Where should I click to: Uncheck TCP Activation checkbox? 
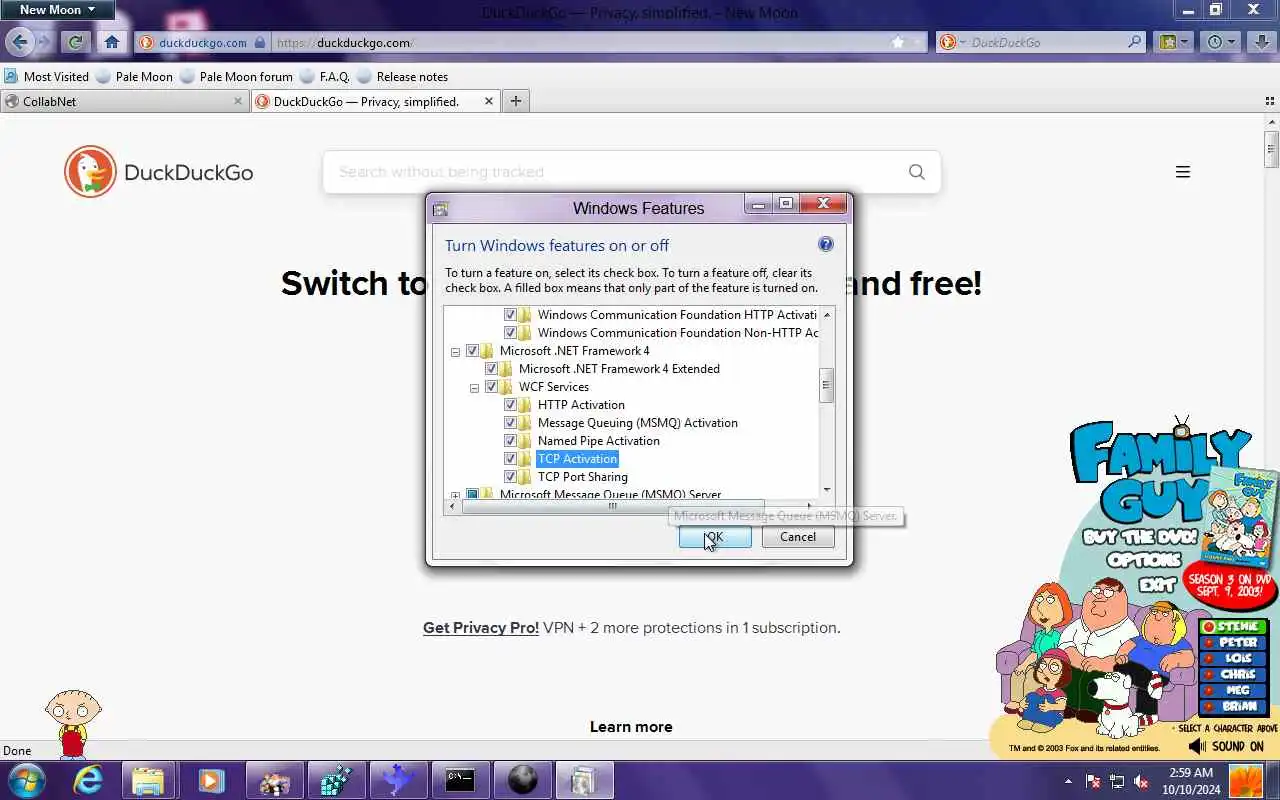coord(510,459)
